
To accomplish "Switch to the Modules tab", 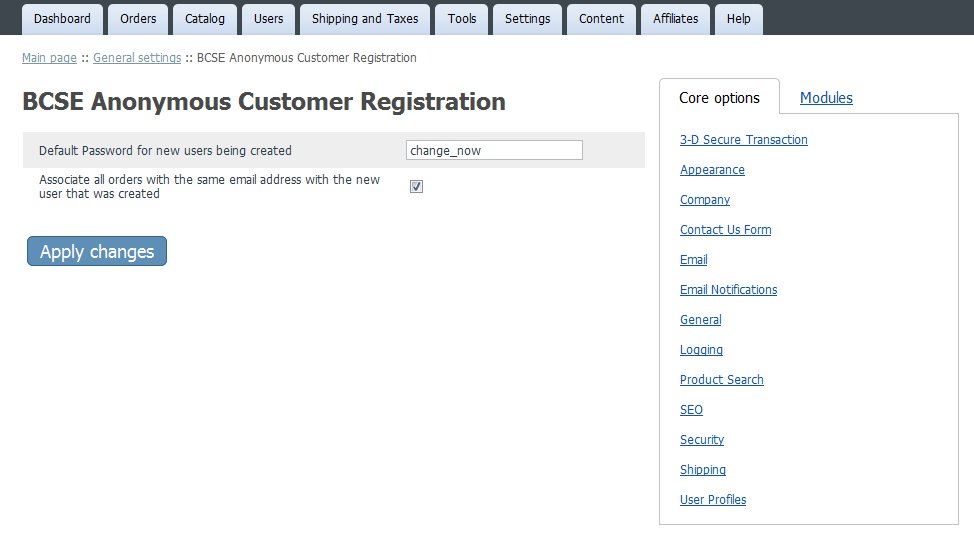I will coord(826,98).
